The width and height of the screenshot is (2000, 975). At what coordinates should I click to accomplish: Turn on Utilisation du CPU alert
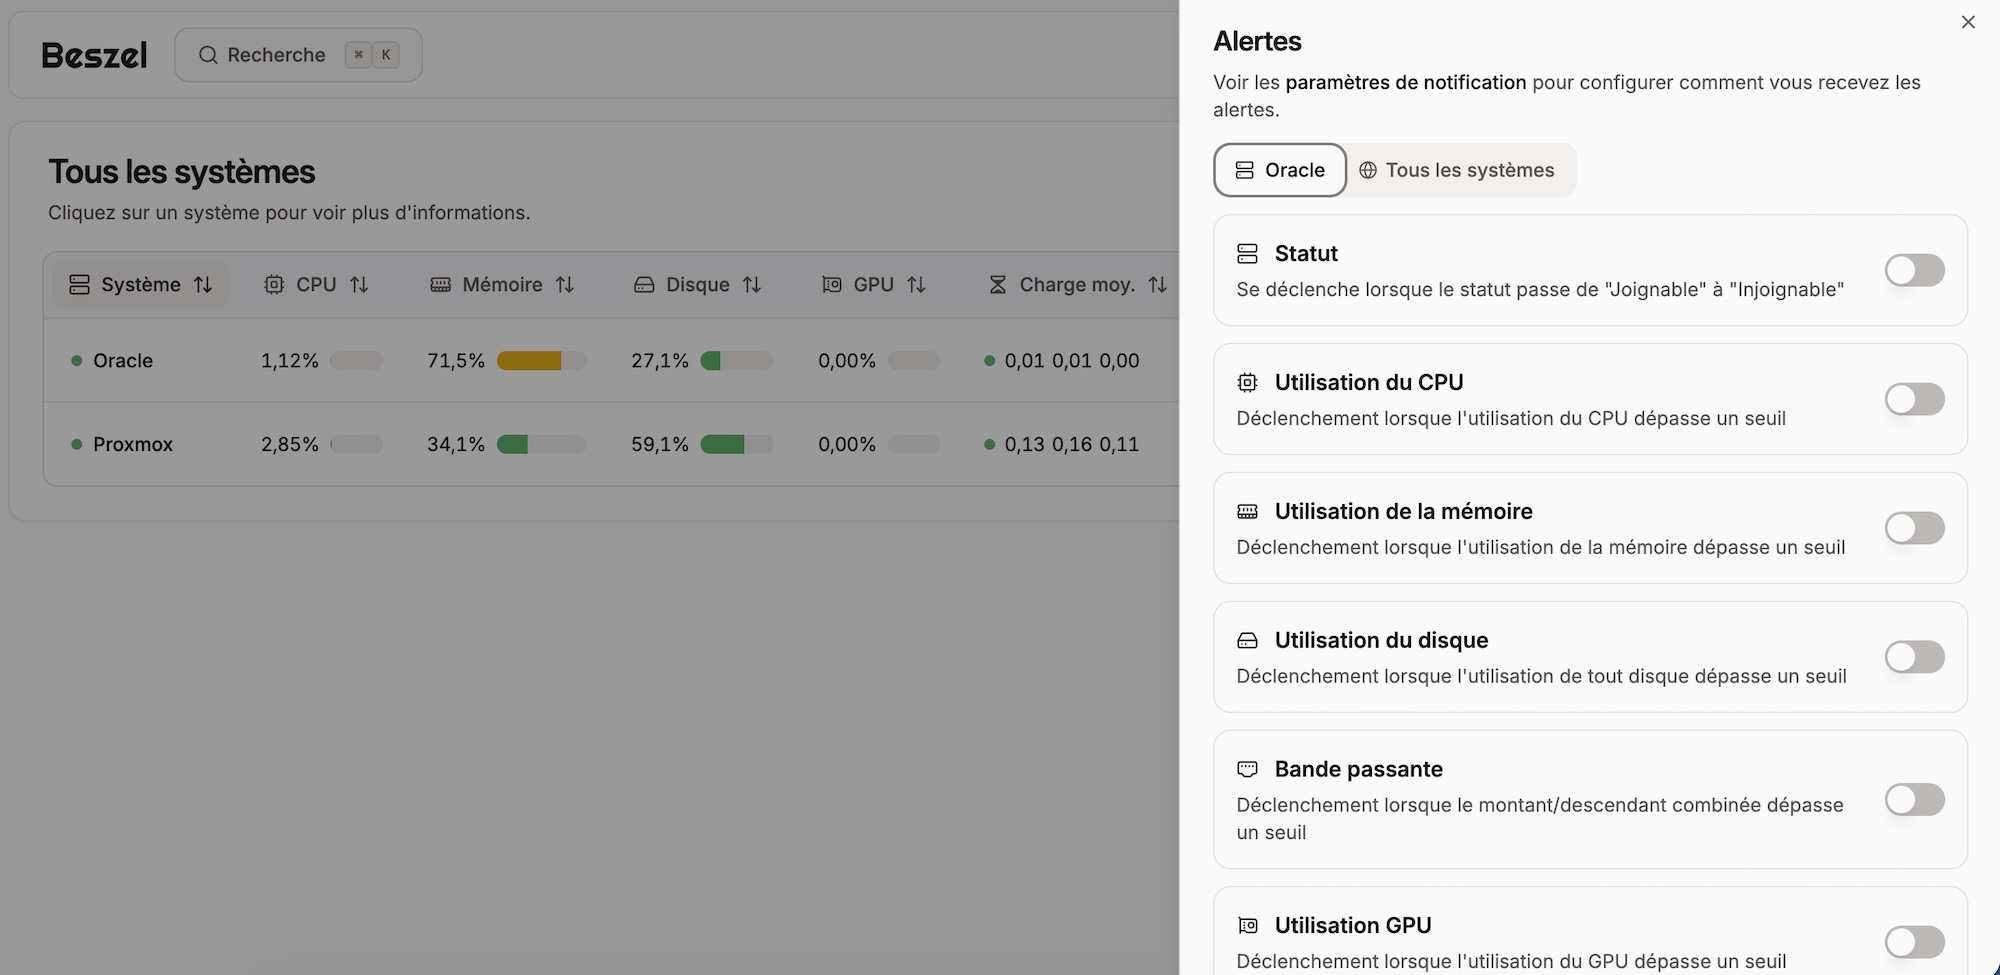tap(1913, 399)
